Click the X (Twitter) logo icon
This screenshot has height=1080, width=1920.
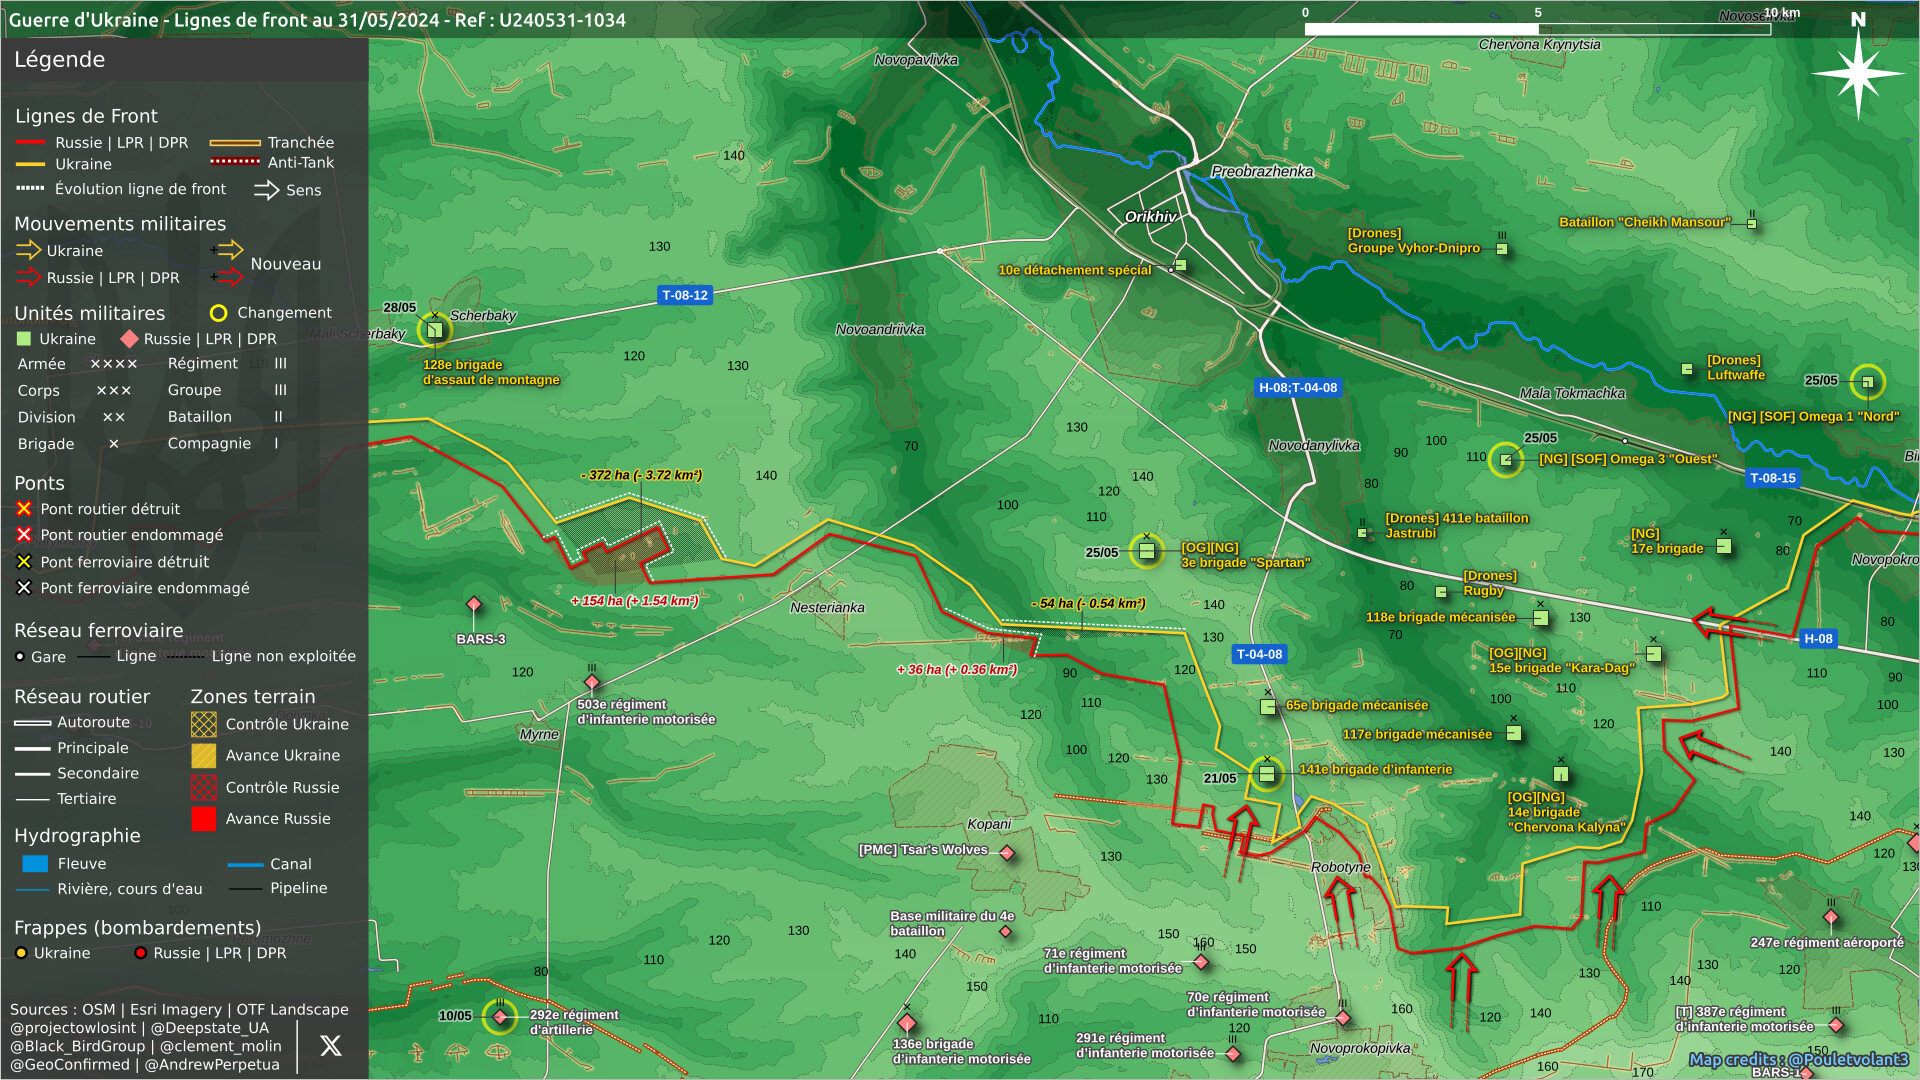(x=330, y=1046)
